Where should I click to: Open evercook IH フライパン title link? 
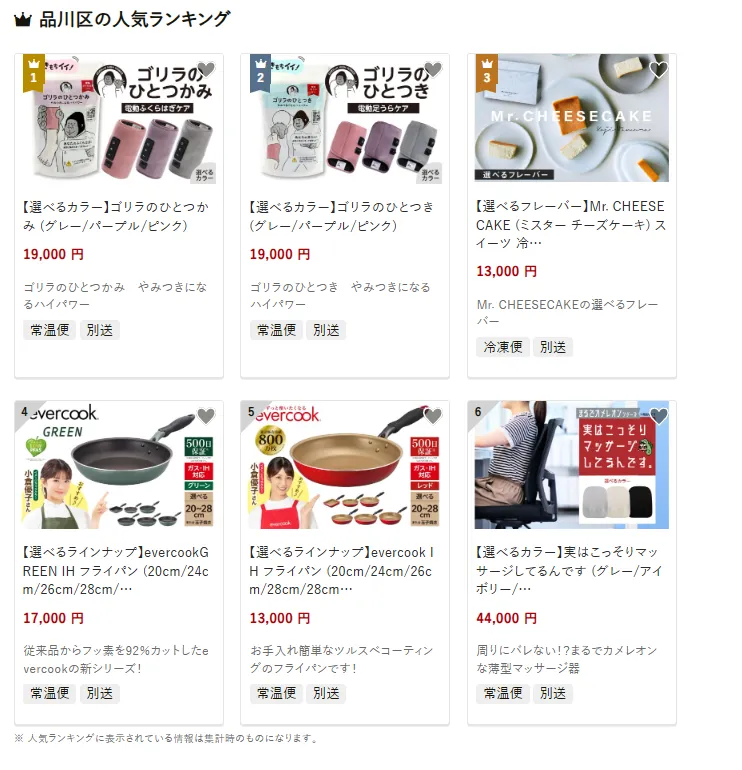pyautogui.click(x=342, y=571)
